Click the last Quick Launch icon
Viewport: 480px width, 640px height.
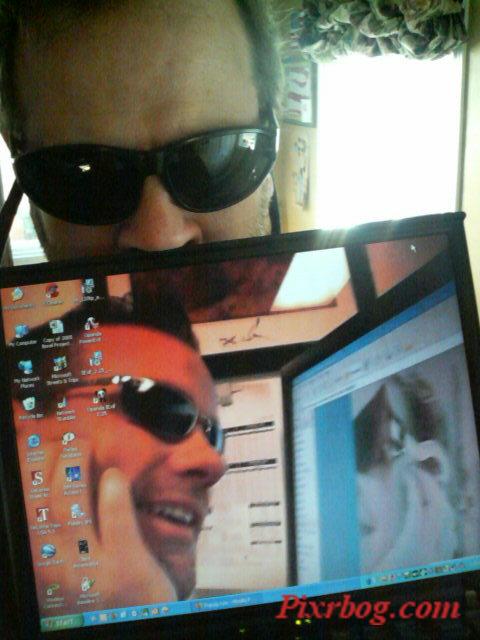click(x=165, y=611)
